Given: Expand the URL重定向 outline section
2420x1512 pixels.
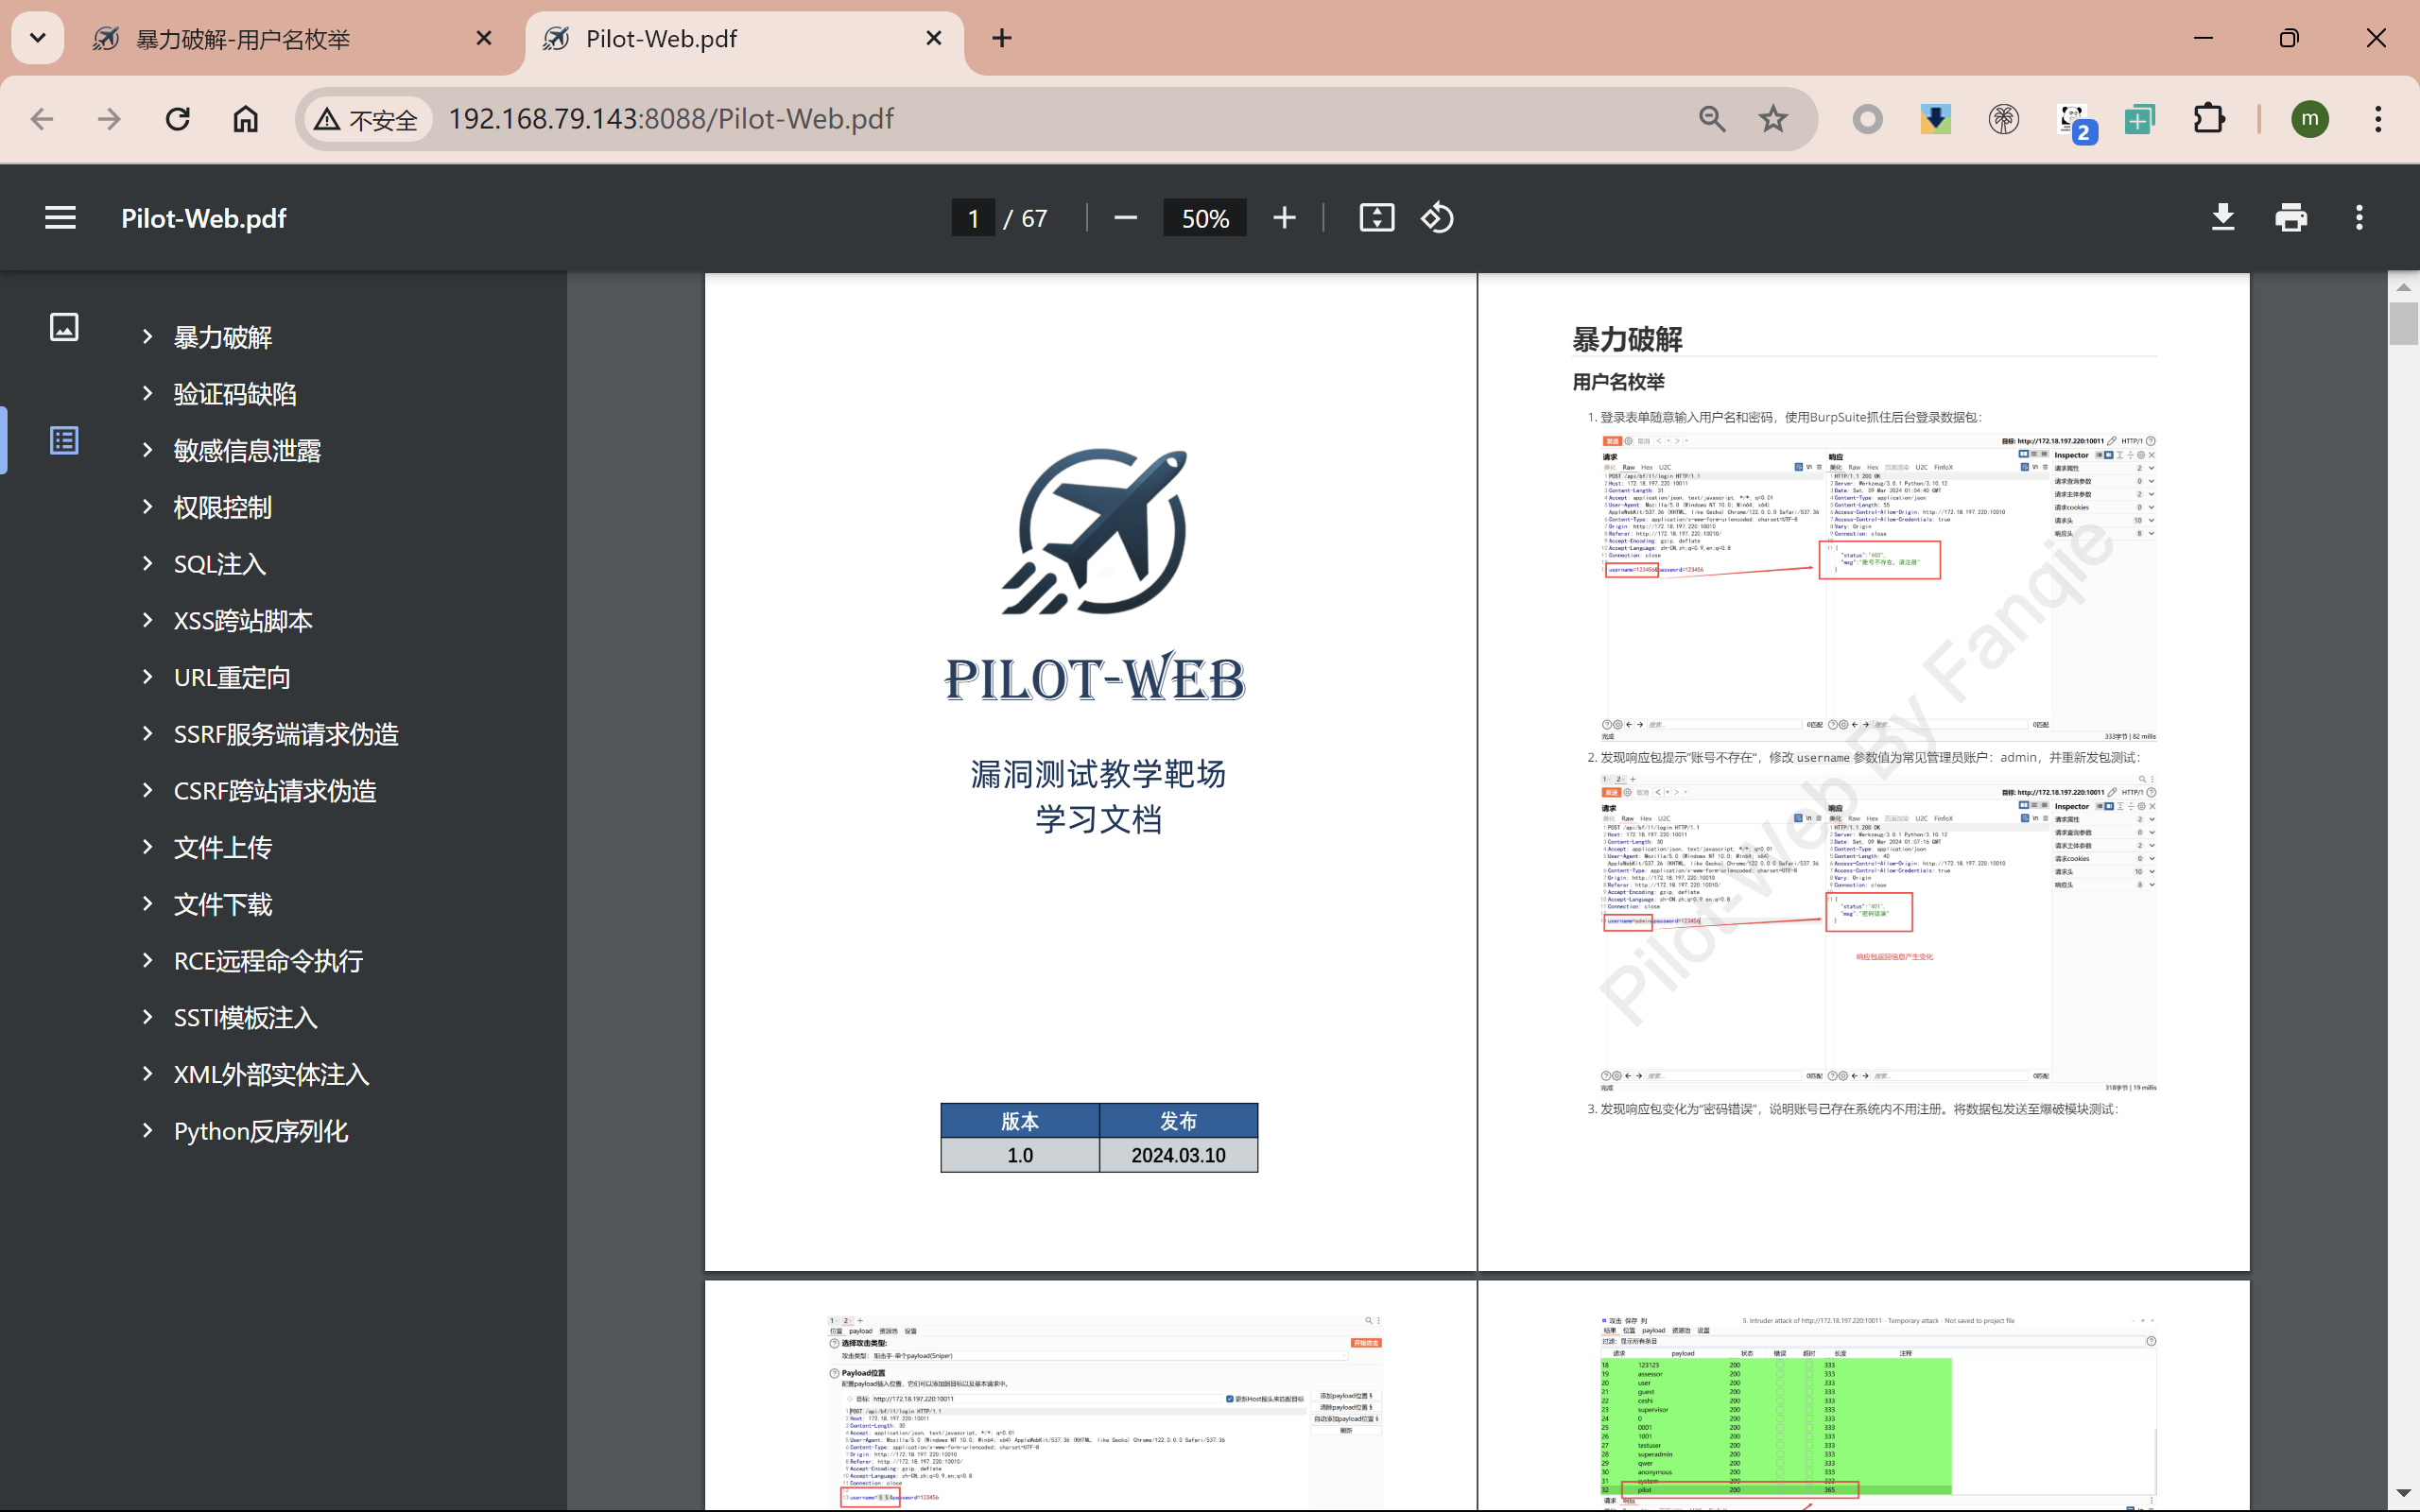Looking at the screenshot, I should click(x=147, y=677).
